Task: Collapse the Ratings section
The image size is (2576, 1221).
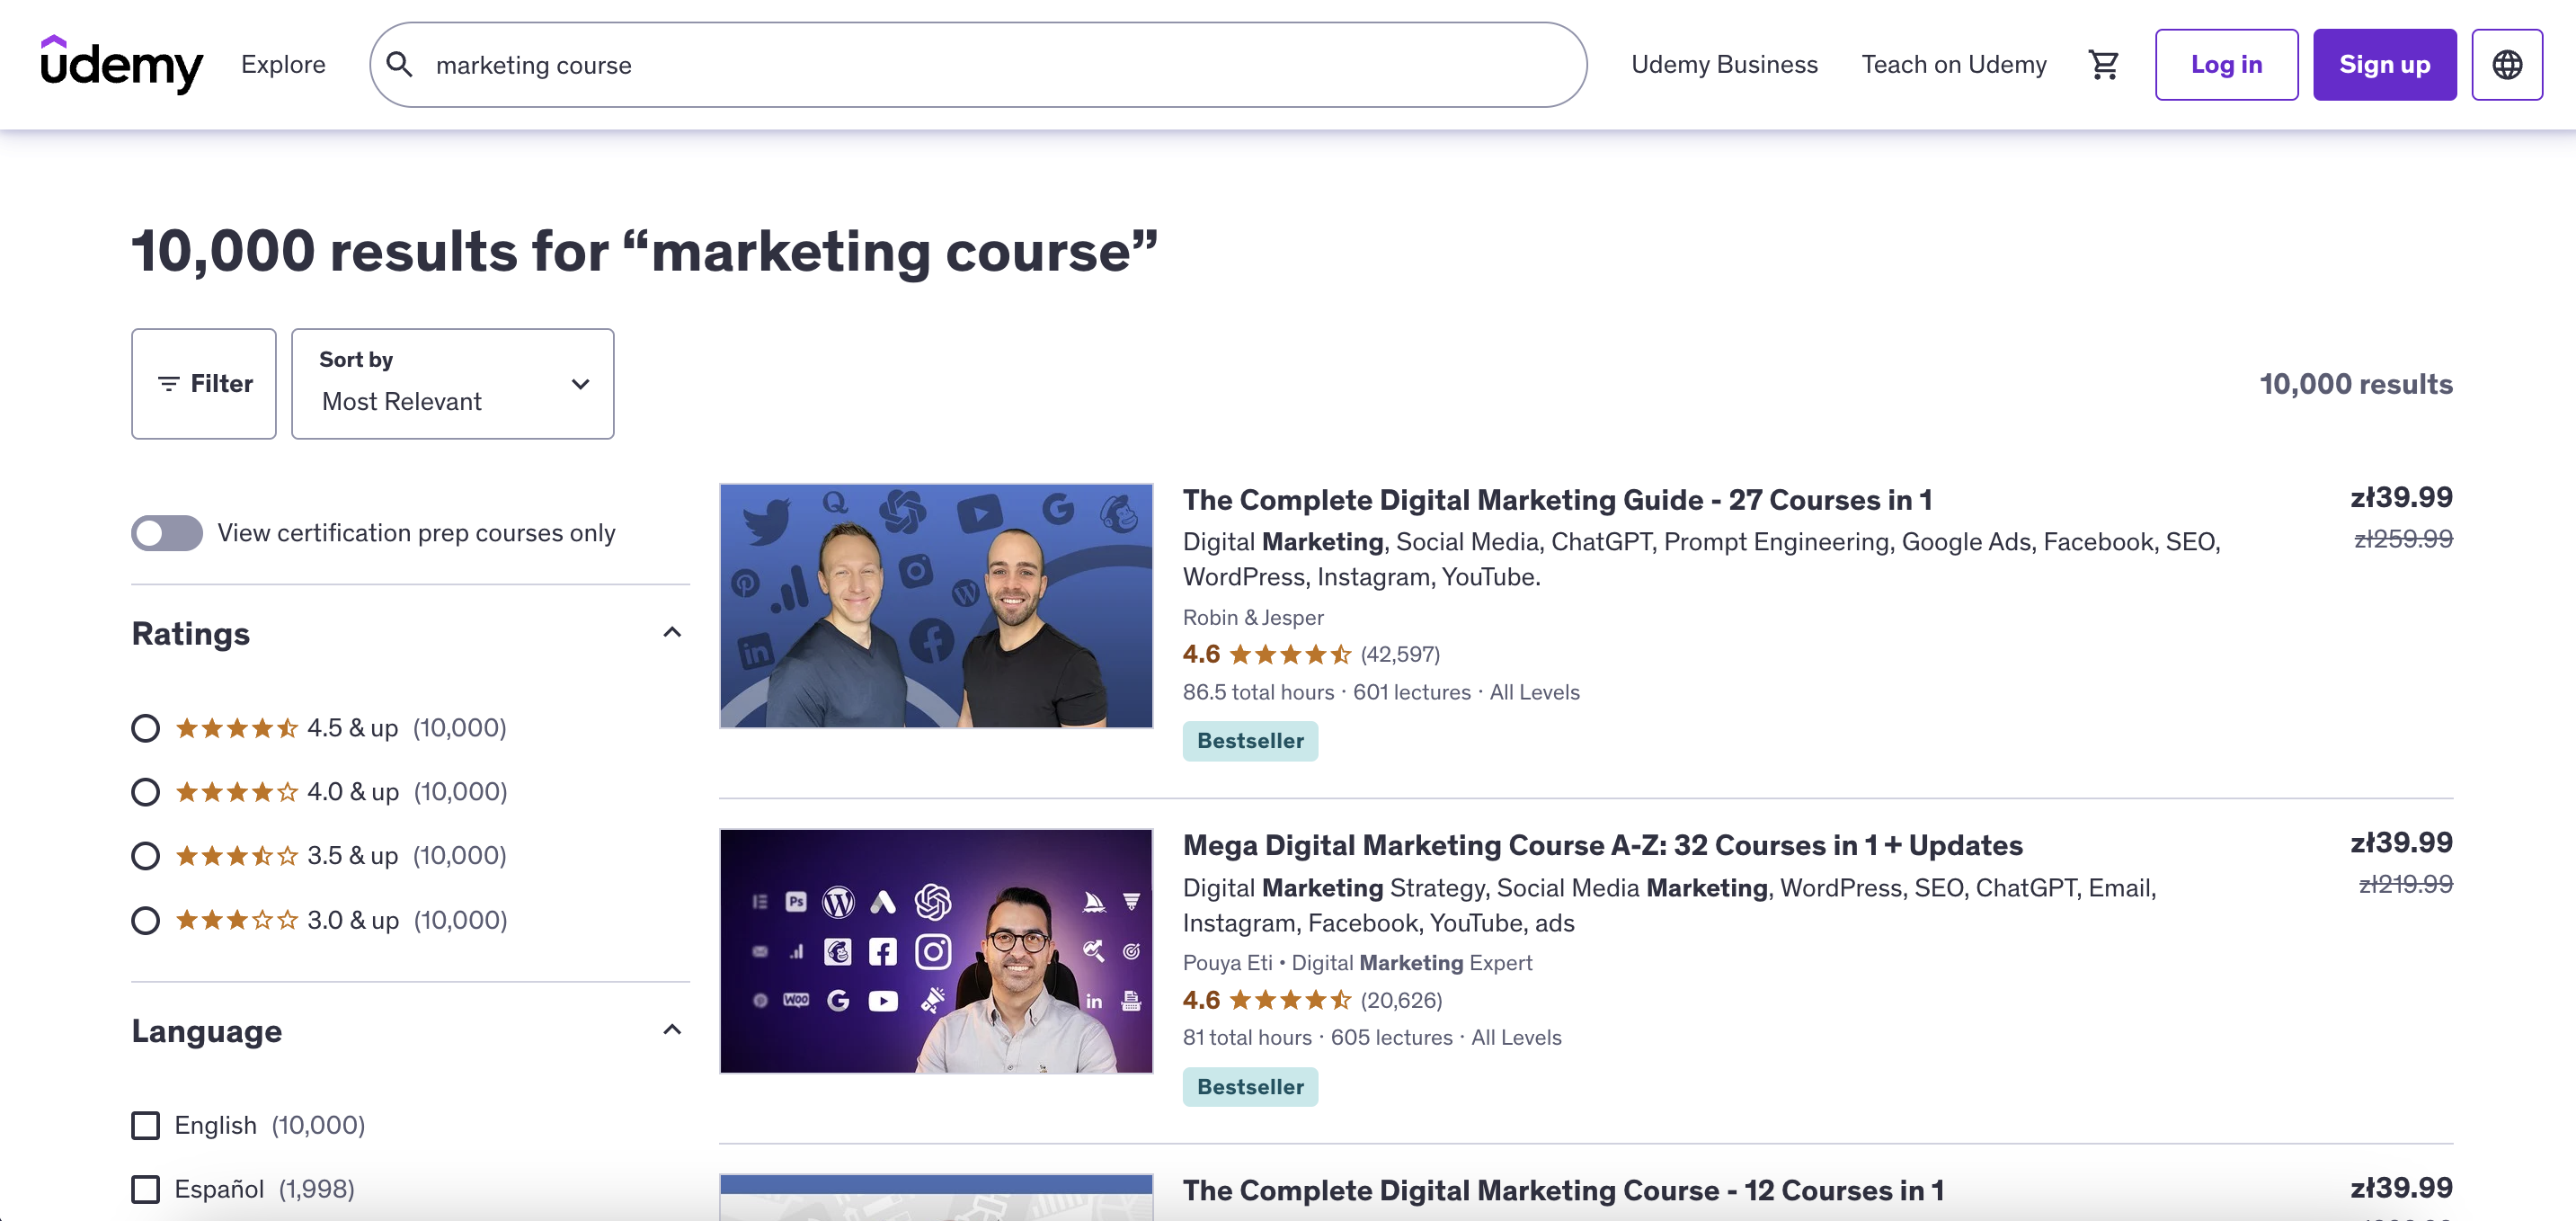Action: pos(672,632)
